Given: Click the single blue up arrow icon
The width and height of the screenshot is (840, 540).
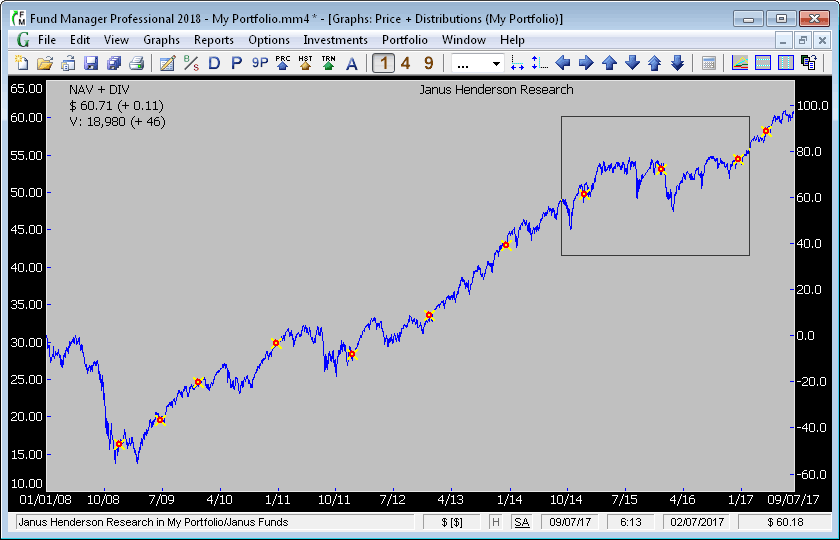Looking at the screenshot, I should click(609, 63).
